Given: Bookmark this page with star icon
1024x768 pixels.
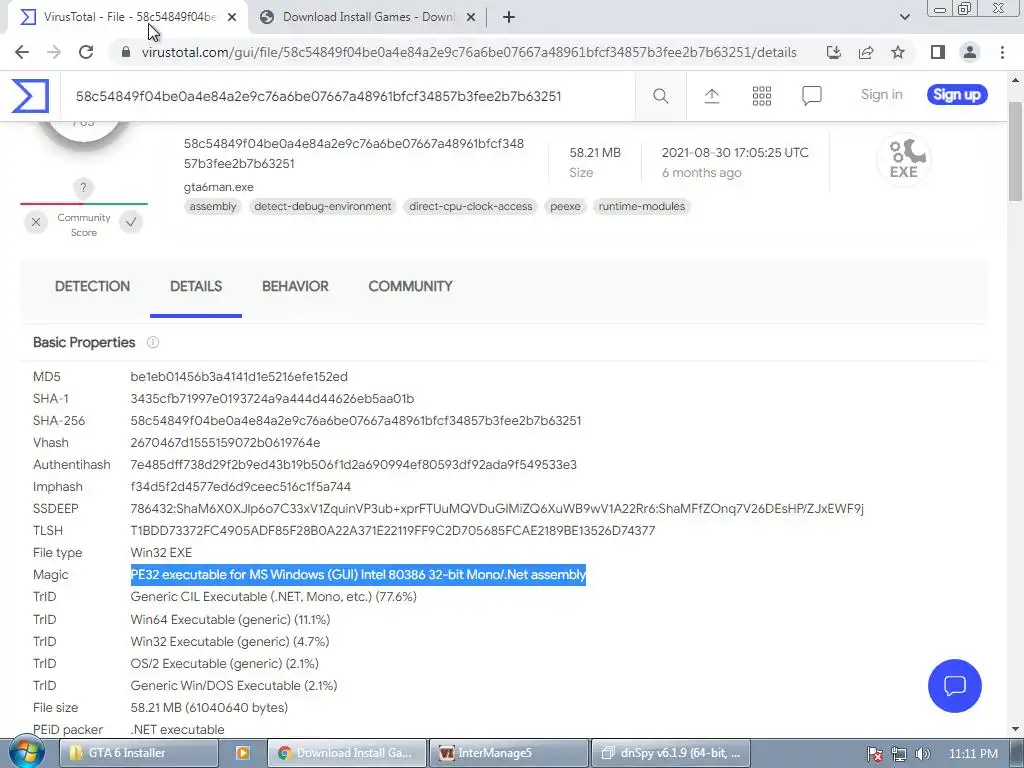Looking at the screenshot, I should (x=898, y=52).
